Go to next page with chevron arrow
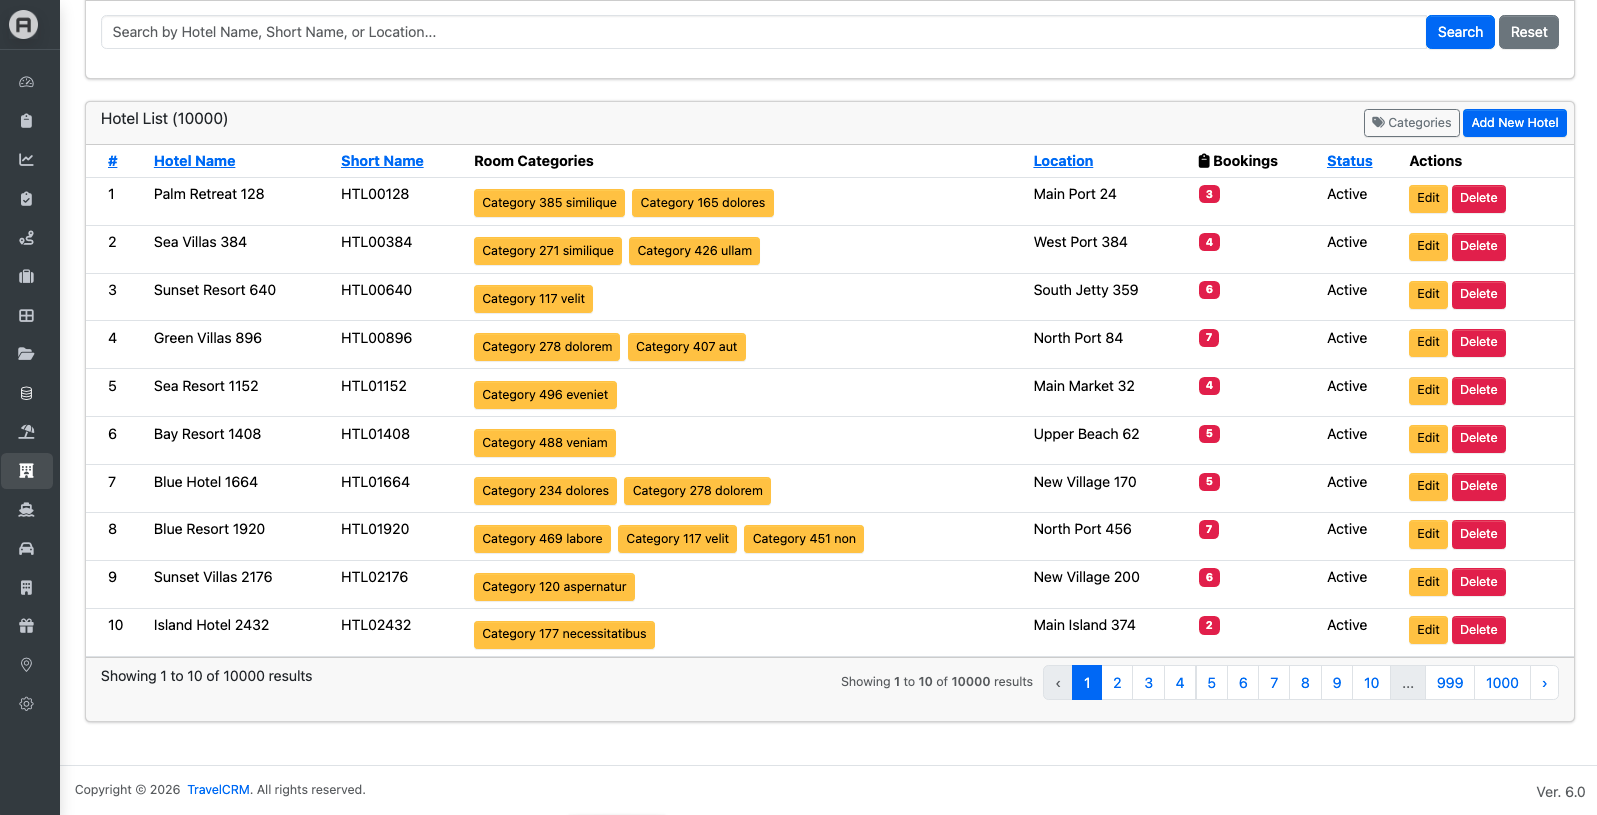The height and width of the screenshot is (815, 1597). coord(1544,683)
